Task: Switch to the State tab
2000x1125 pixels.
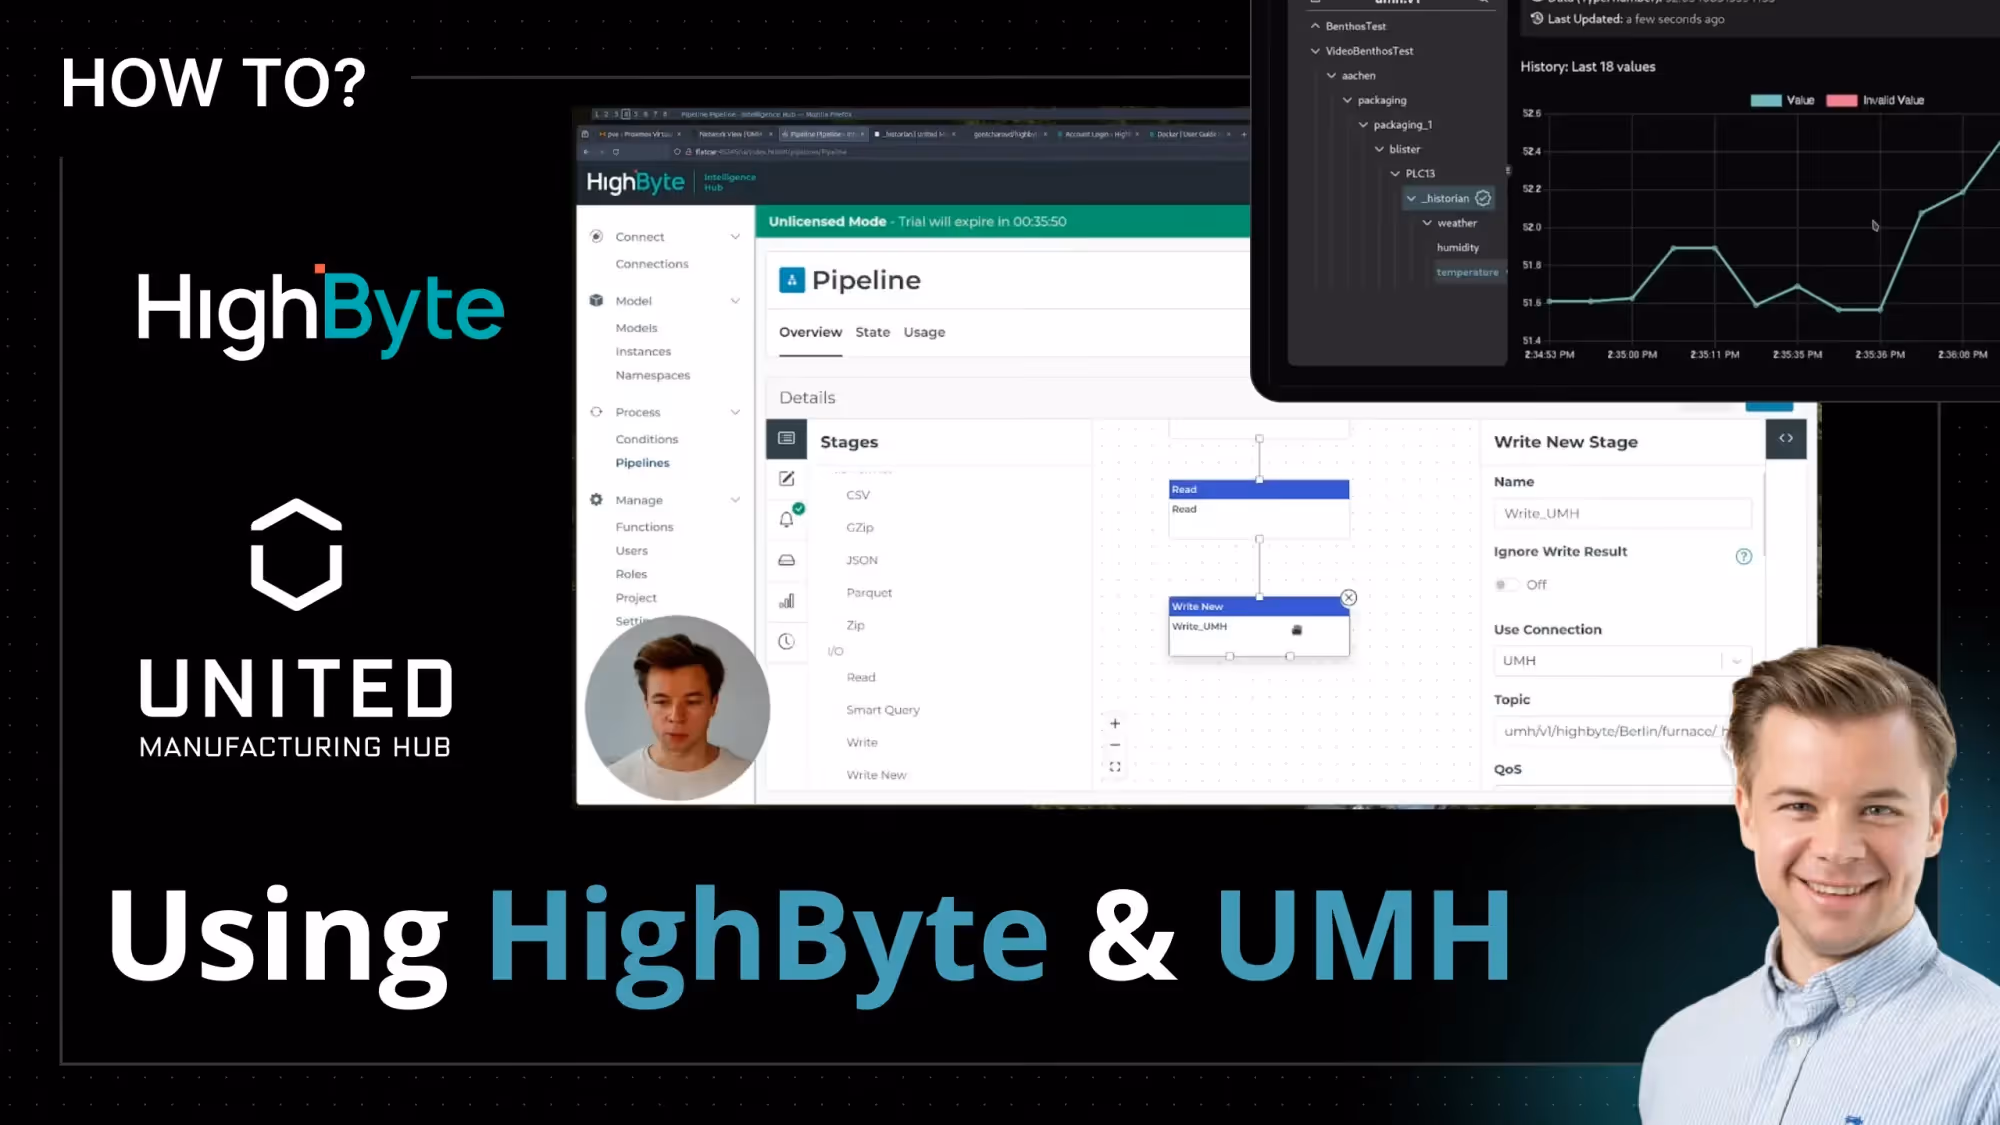Action: coord(872,332)
